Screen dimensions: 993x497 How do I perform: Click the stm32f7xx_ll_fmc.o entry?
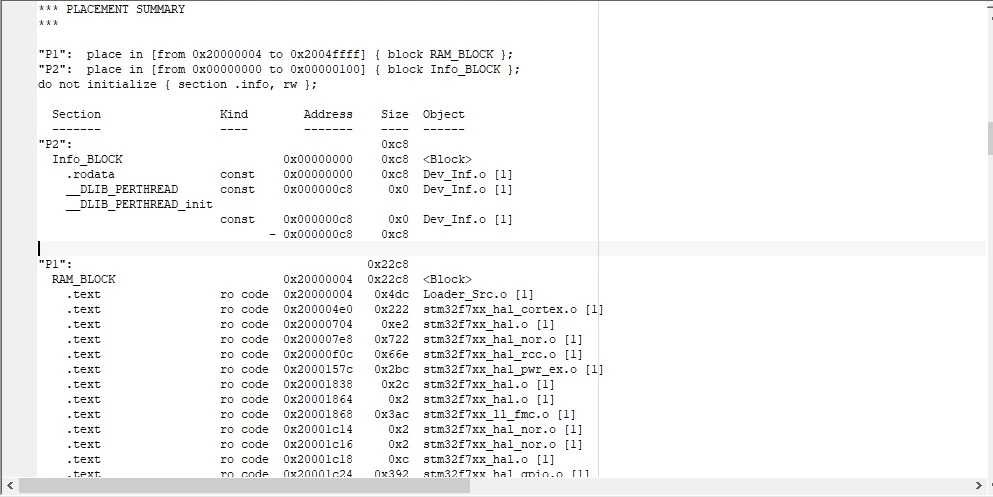[x=490, y=415]
